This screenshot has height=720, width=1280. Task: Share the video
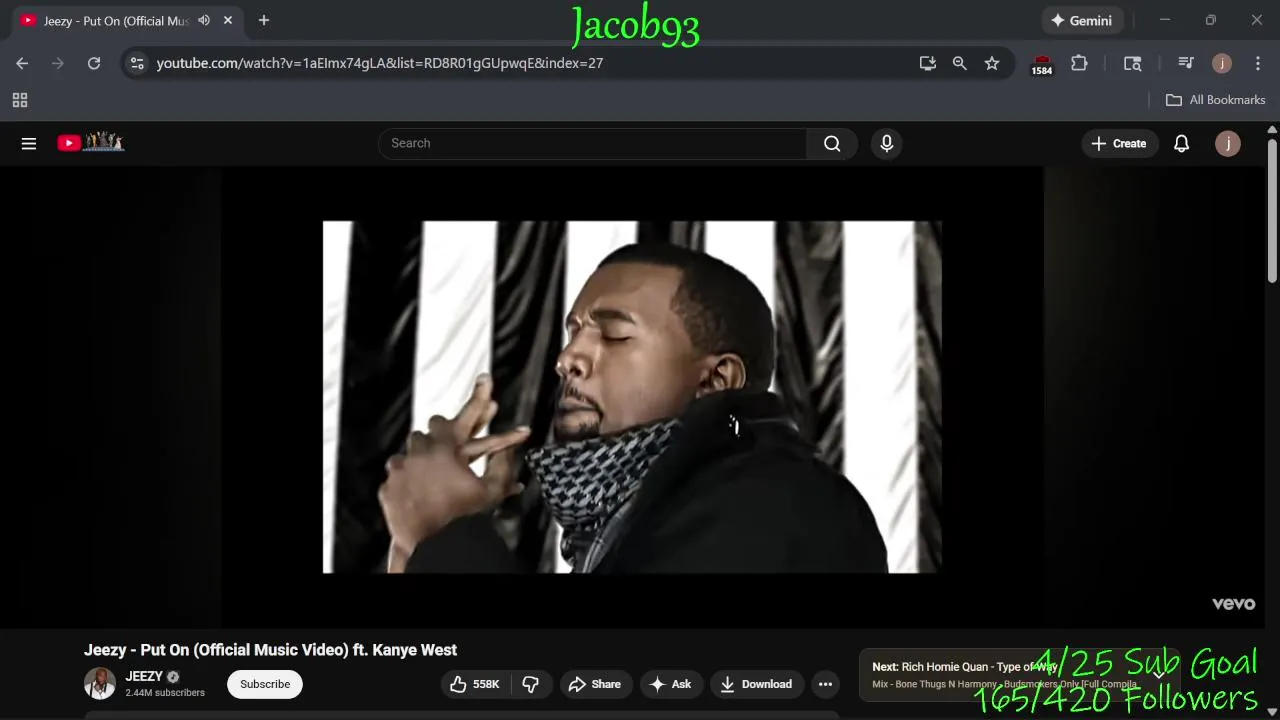(x=596, y=684)
